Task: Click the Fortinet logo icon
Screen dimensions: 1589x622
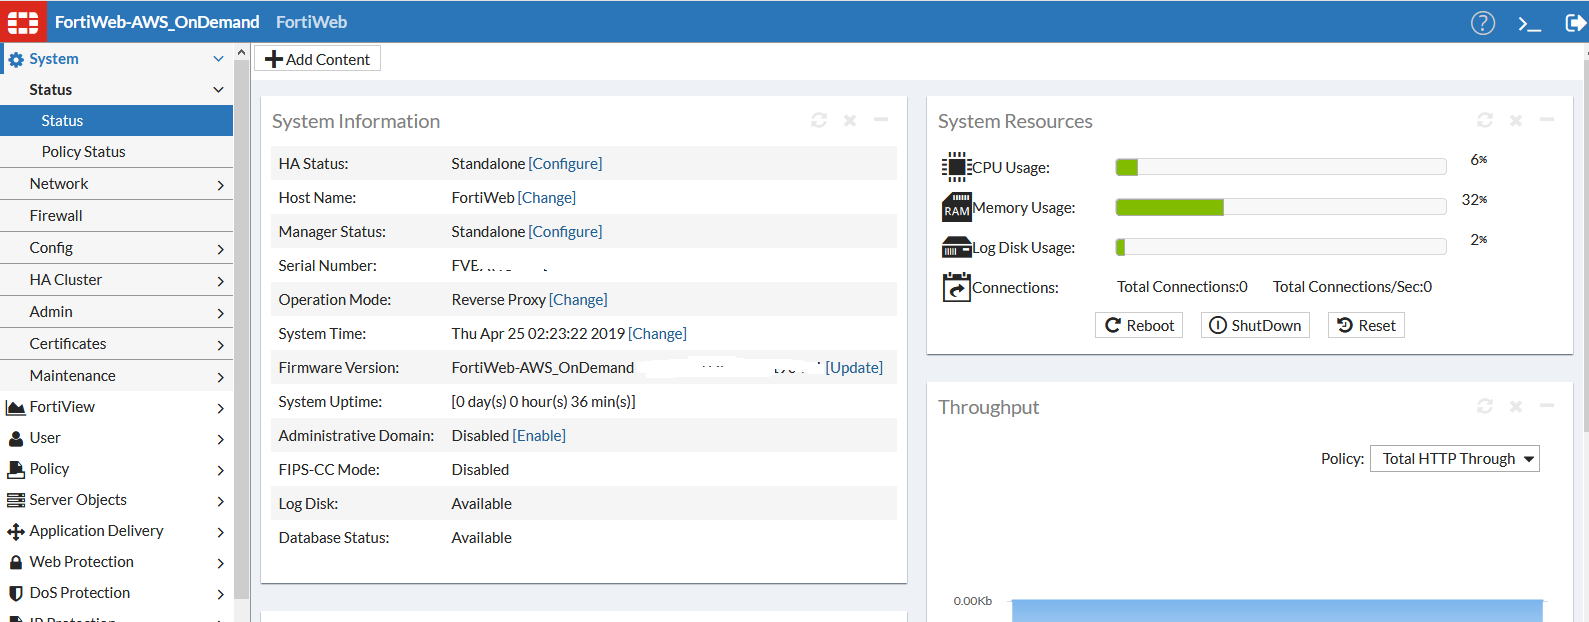Action: coord(23,21)
